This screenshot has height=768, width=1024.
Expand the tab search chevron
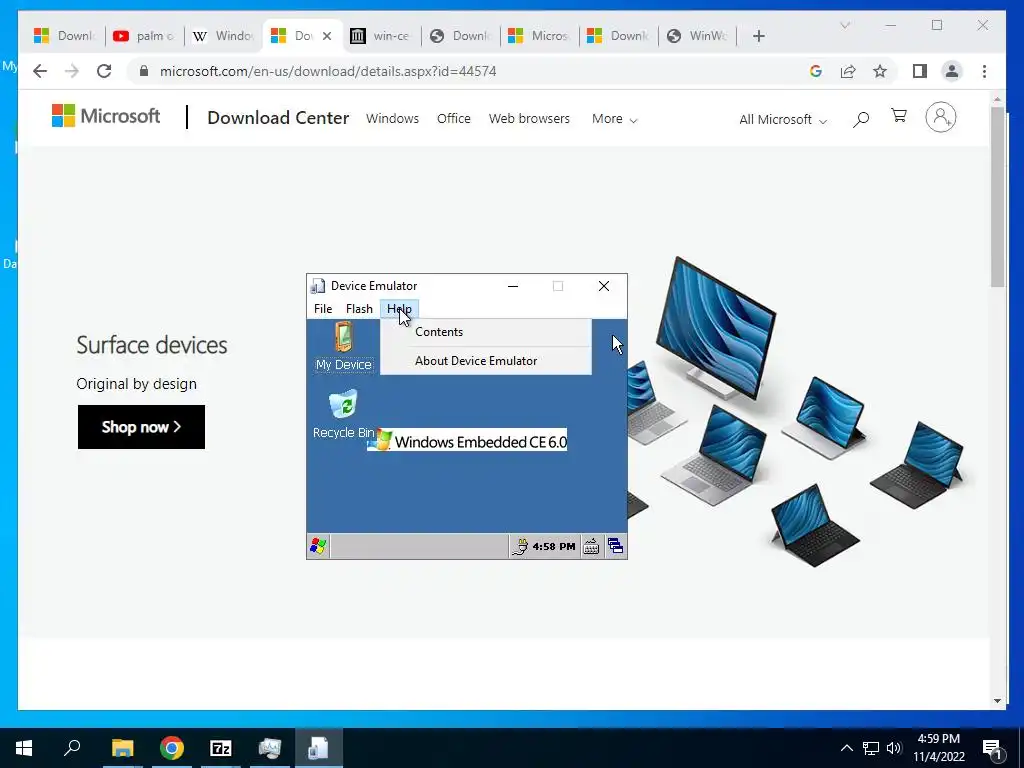(x=844, y=25)
